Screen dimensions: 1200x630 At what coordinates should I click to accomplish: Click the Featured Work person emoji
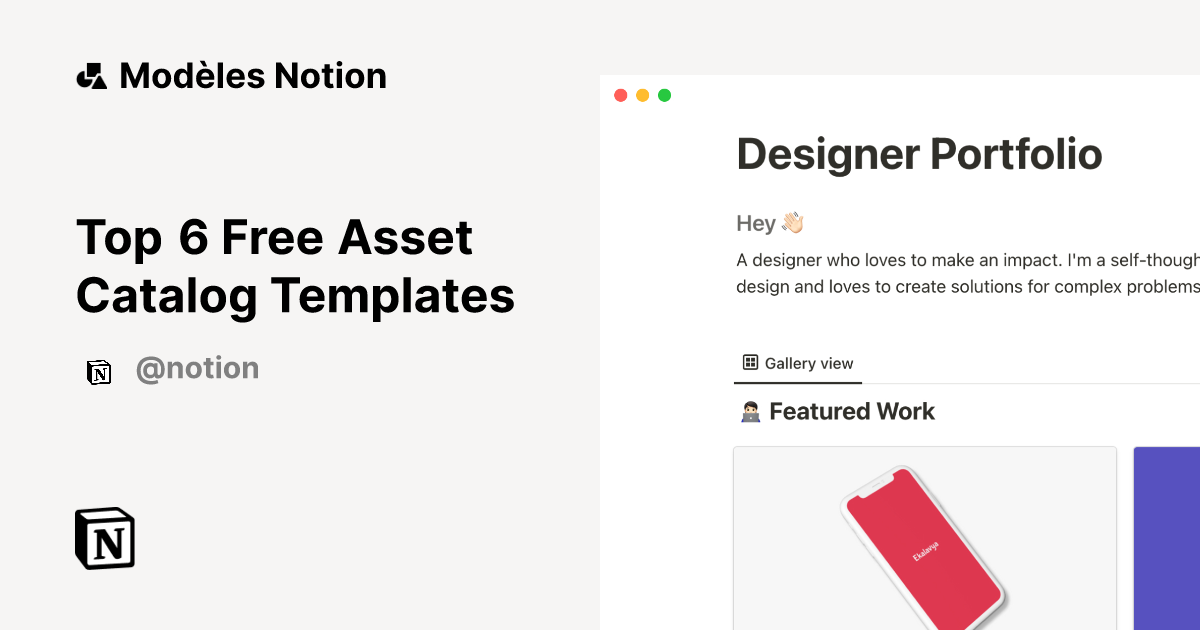coord(748,412)
